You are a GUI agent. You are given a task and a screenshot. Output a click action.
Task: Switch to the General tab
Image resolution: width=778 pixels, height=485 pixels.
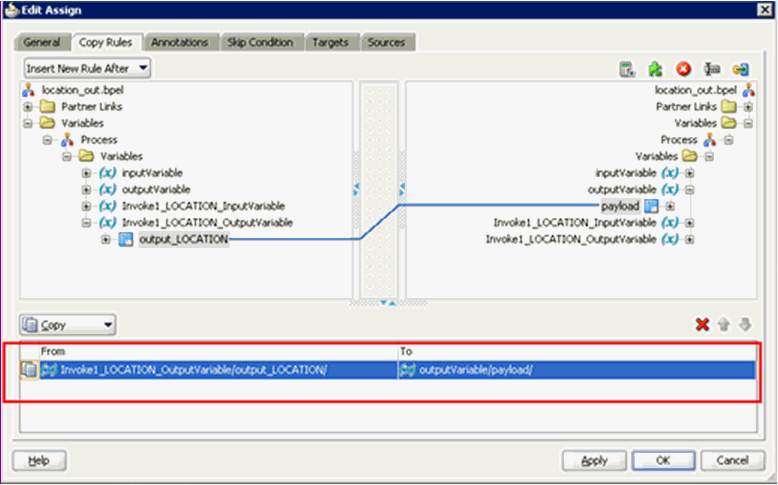point(42,43)
